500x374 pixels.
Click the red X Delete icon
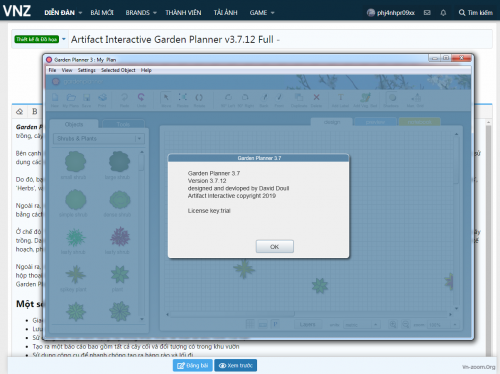(316, 97)
